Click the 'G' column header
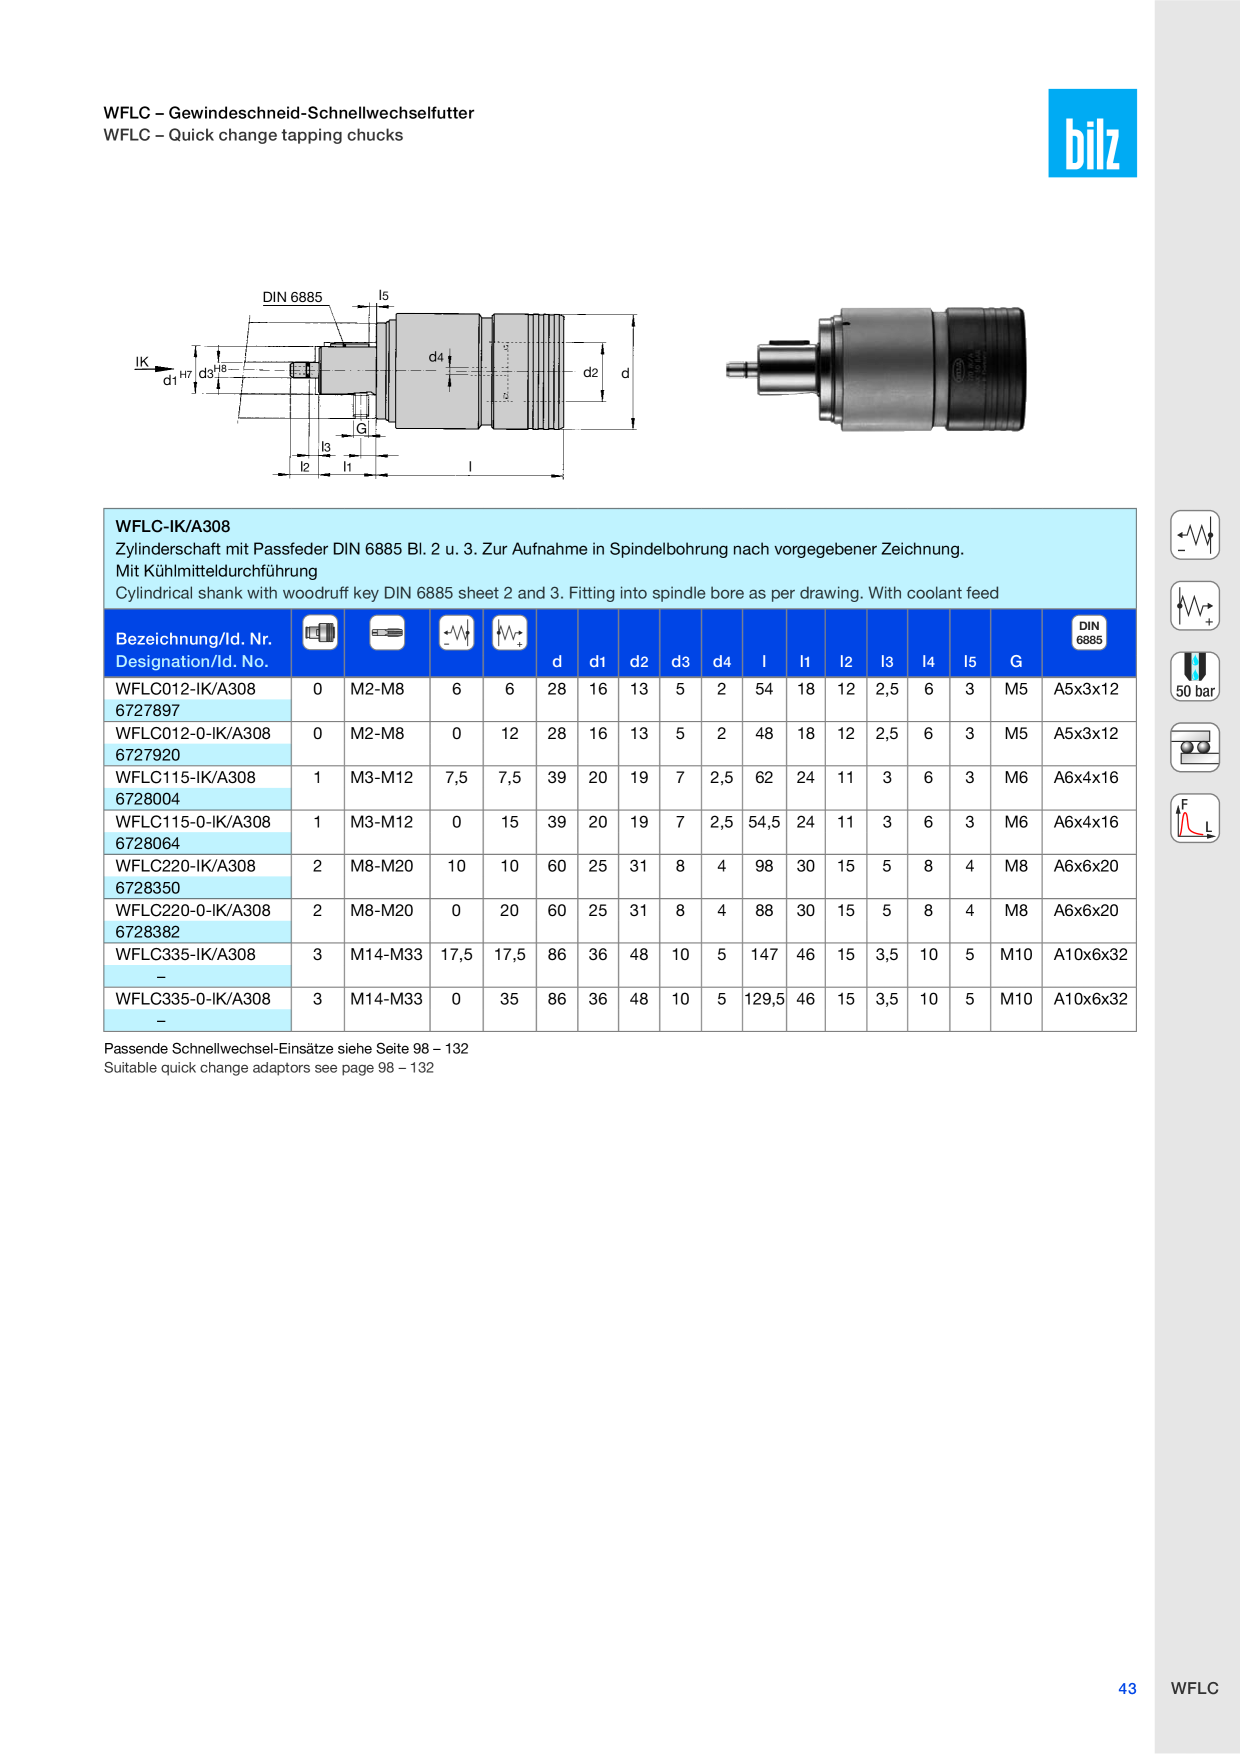This screenshot has width=1240, height=1754. pyautogui.click(x=1016, y=661)
